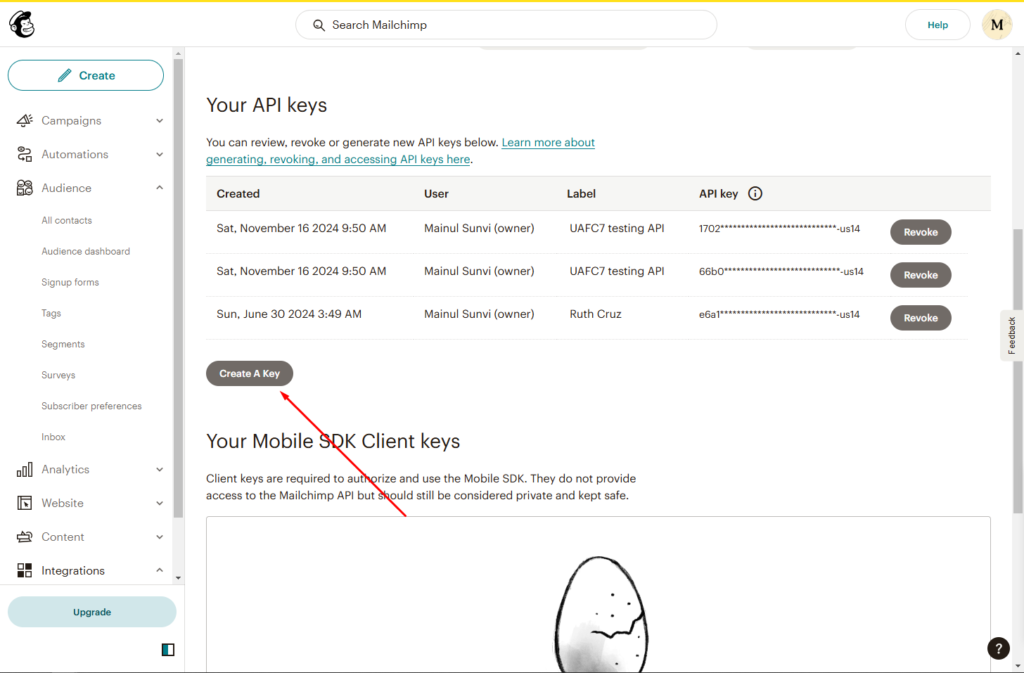Click the API key info icon
The width and height of the screenshot is (1024, 673).
coord(755,193)
